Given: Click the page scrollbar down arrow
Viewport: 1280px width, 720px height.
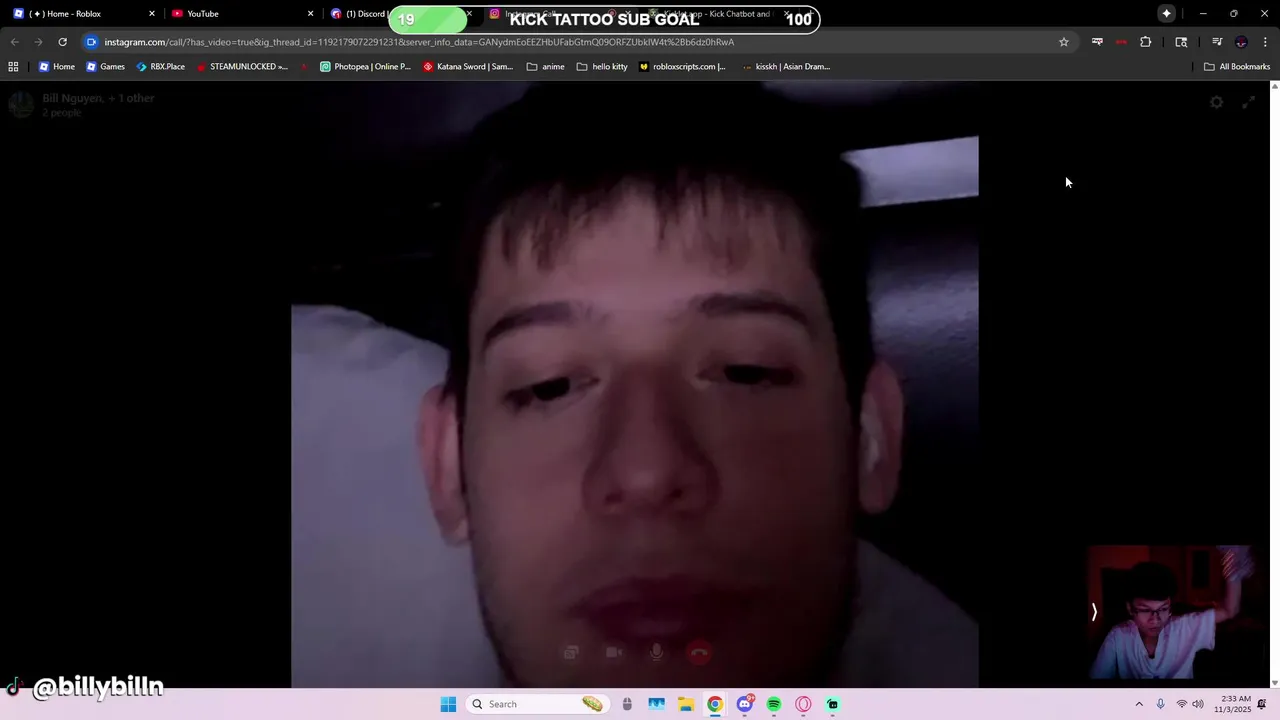Looking at the screenshot, I should click(x=1274, y=683).
